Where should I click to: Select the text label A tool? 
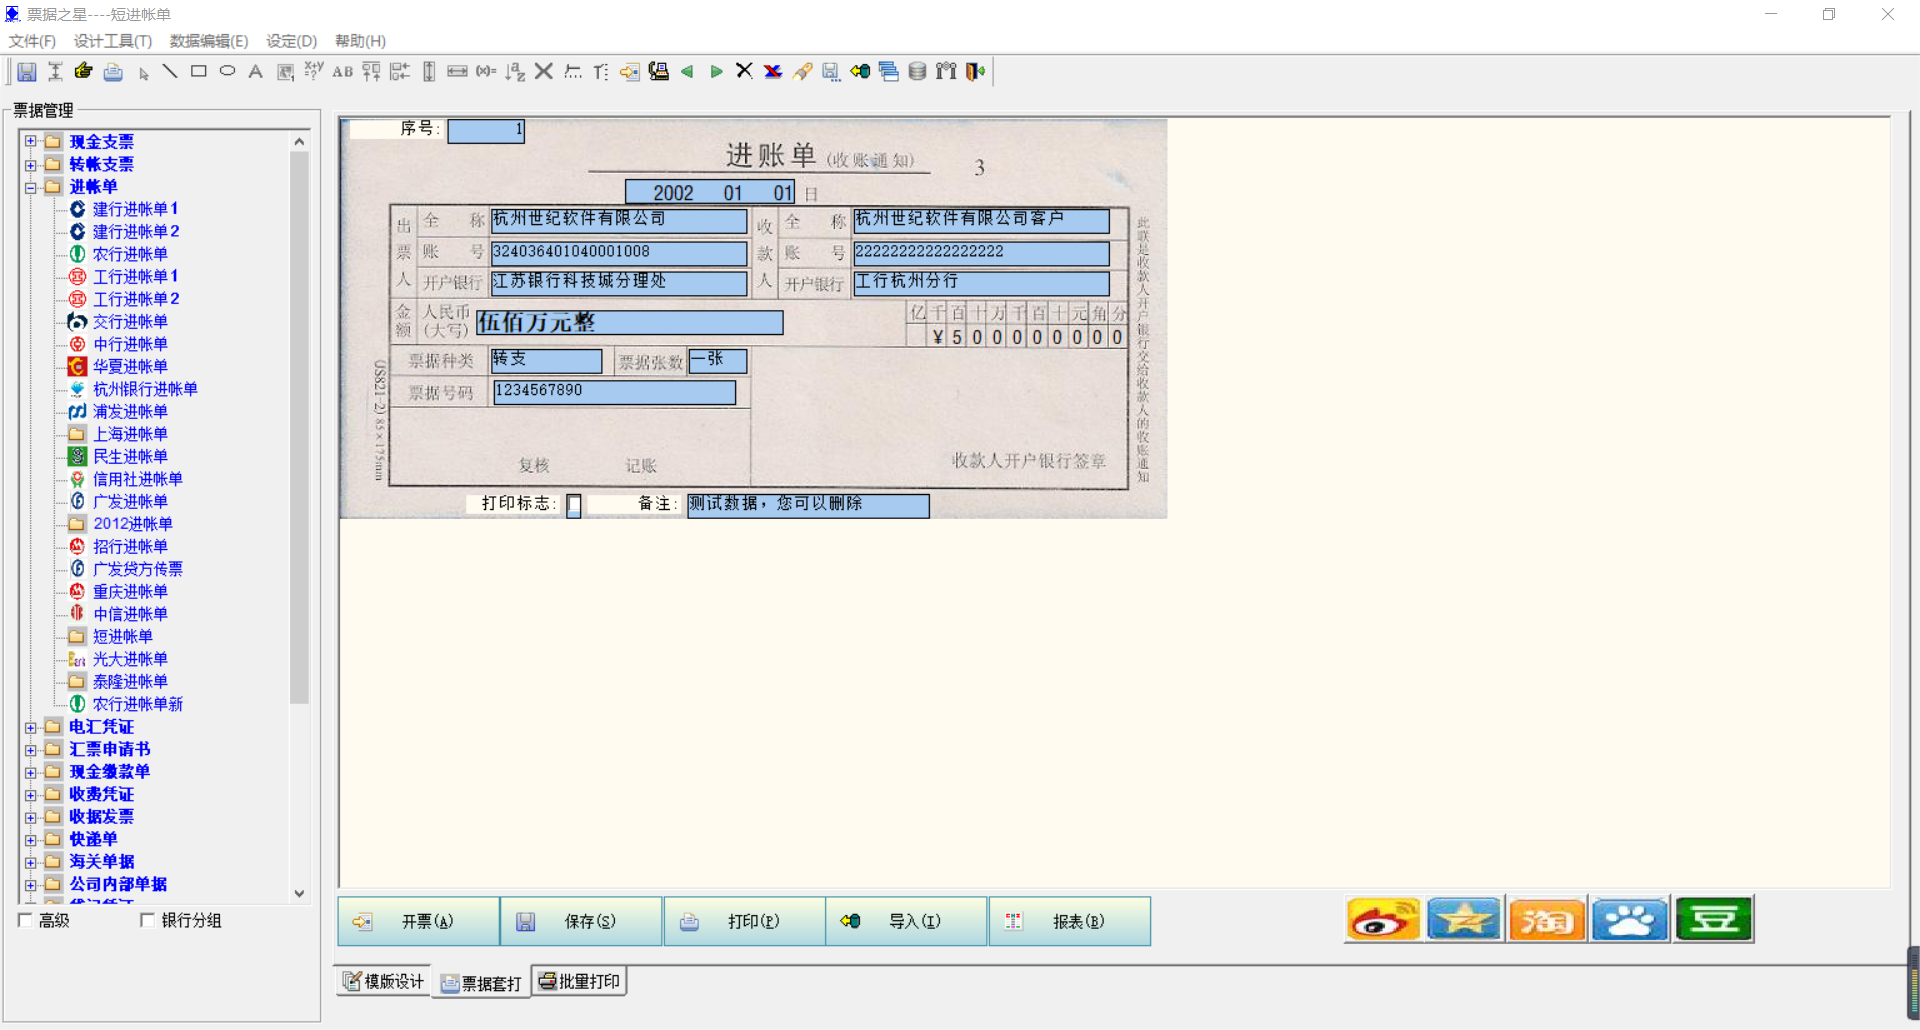click(256, 71)
